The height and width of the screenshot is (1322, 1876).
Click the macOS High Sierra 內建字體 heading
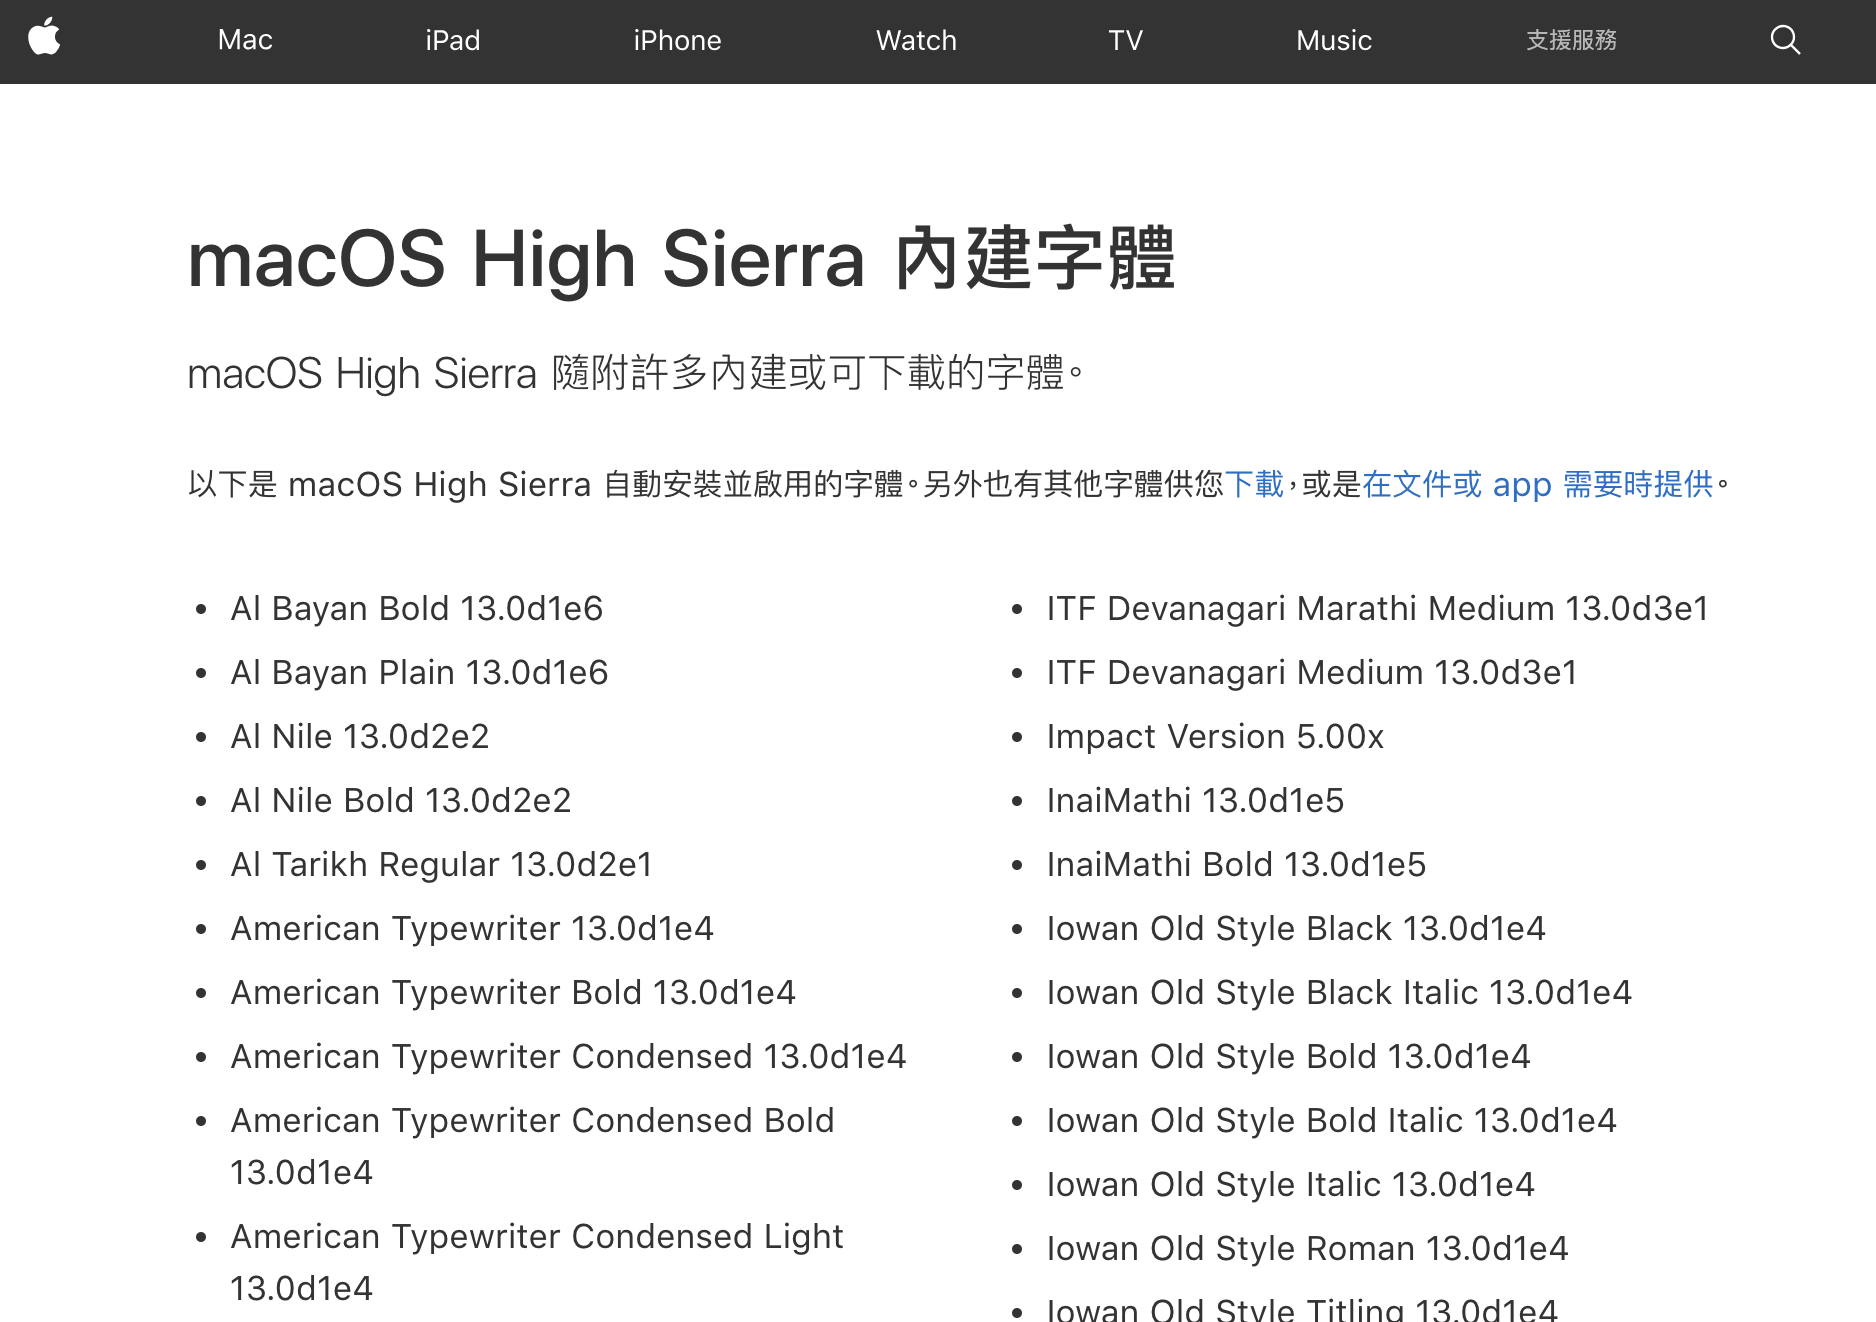(x=681, y=259)
